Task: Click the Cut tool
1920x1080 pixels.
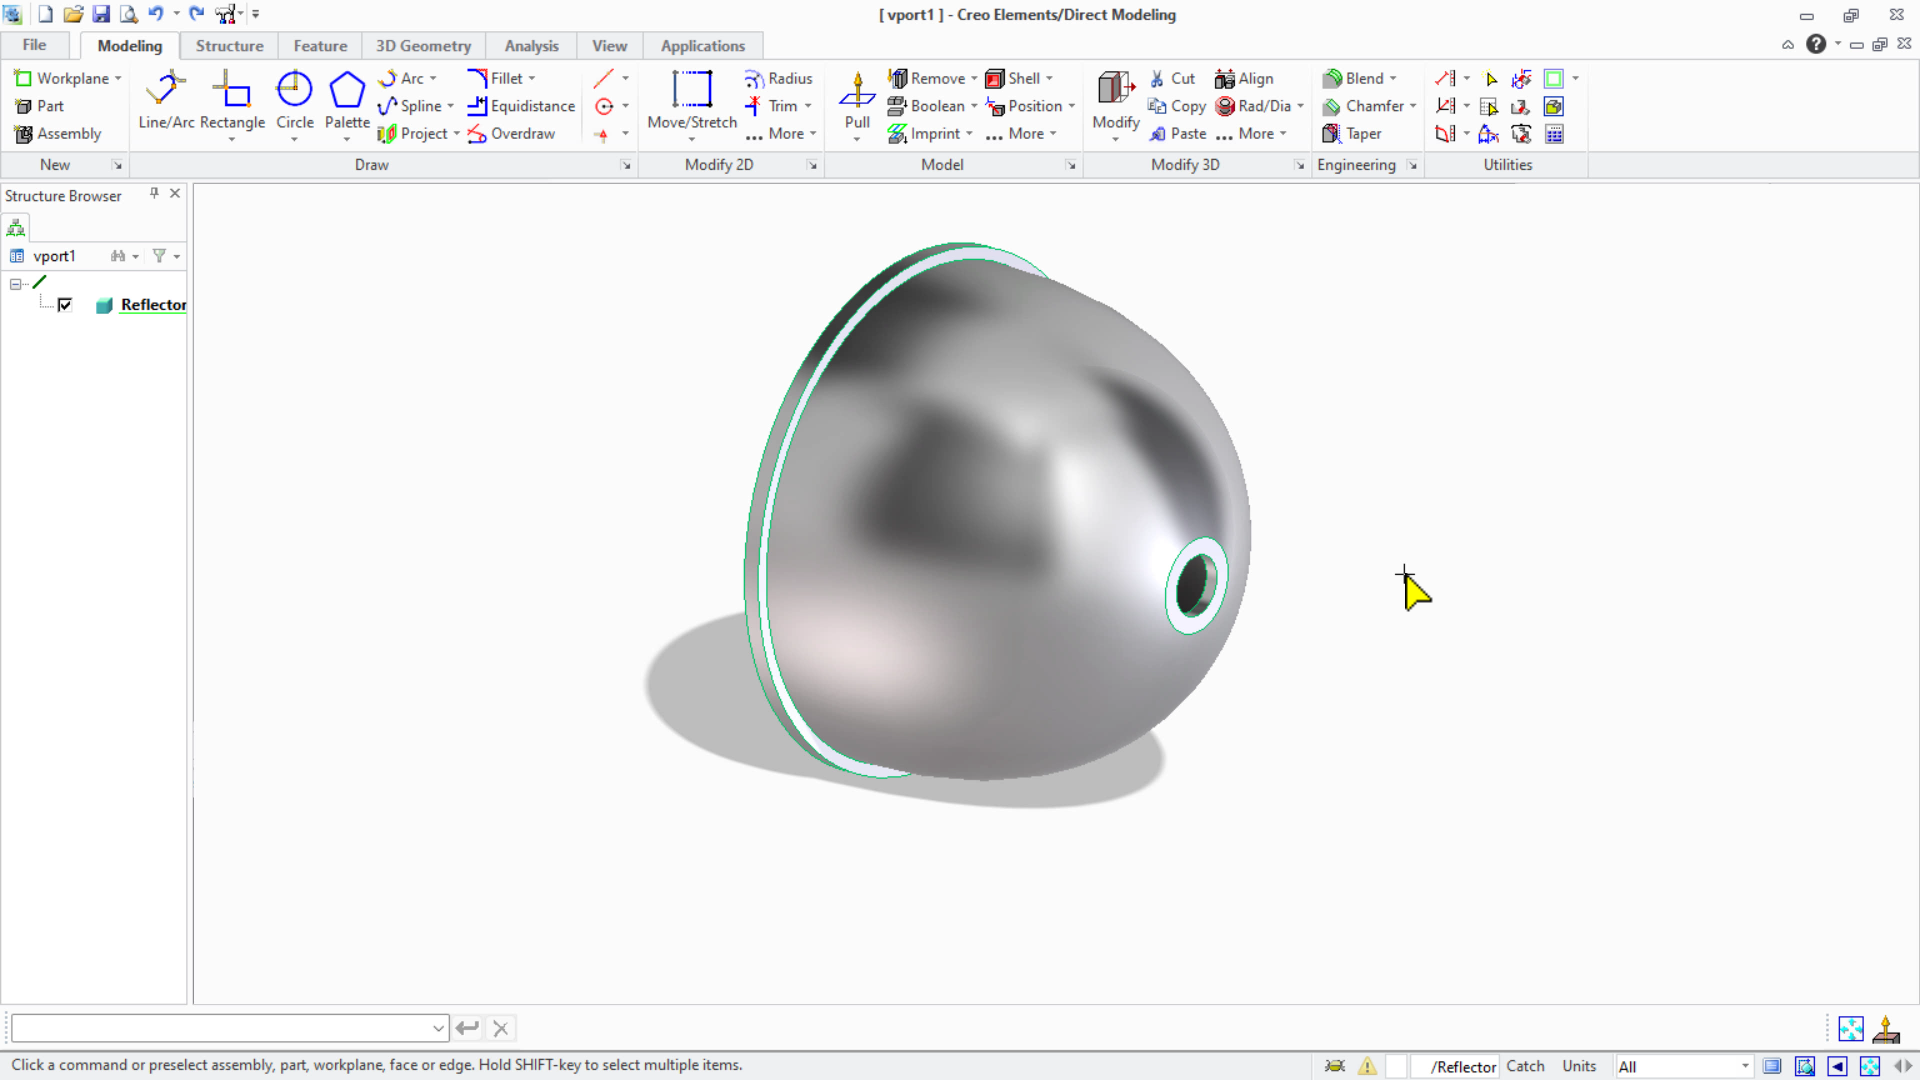Action: pyautogui.click(x=1172, y=78)
